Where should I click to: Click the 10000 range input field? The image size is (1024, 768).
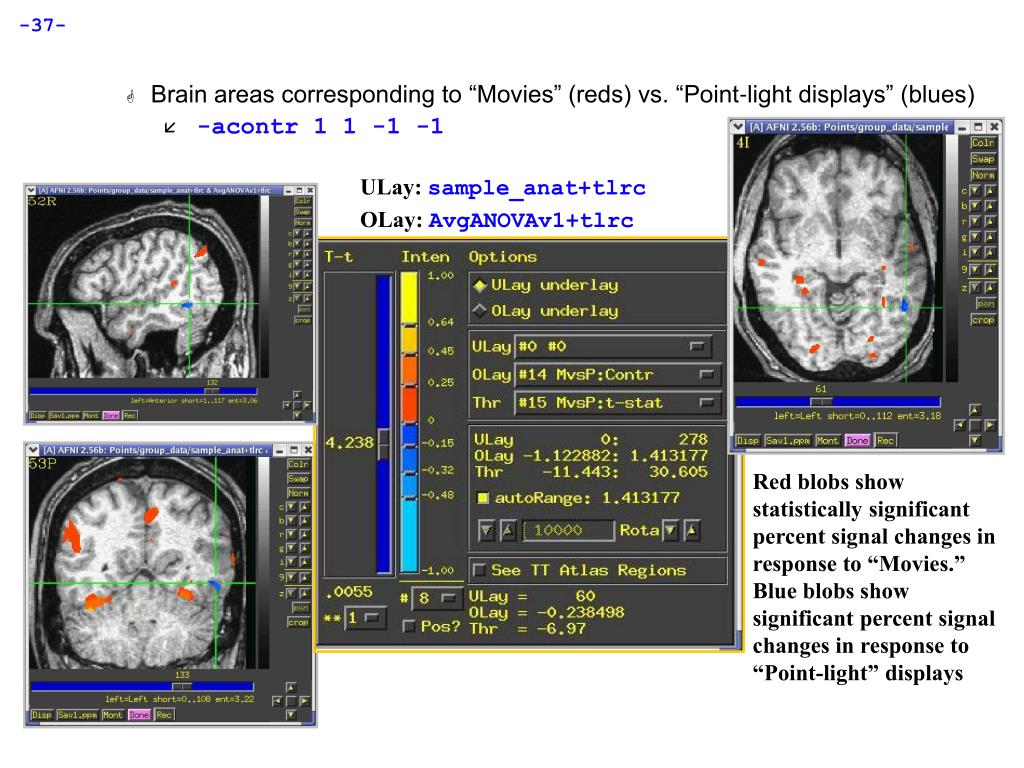tap(569, 530)
